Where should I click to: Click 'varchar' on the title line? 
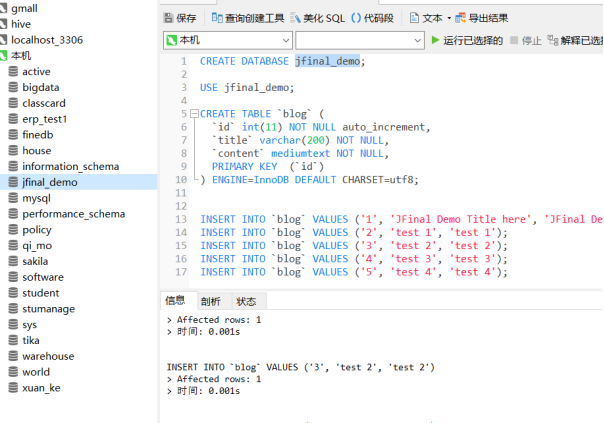[280, 140]
